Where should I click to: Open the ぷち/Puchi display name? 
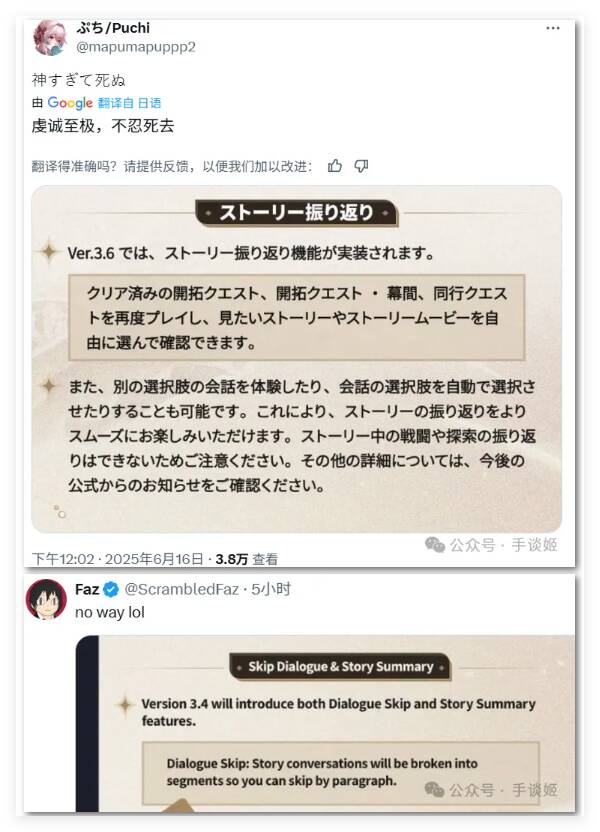pos(113,28)
